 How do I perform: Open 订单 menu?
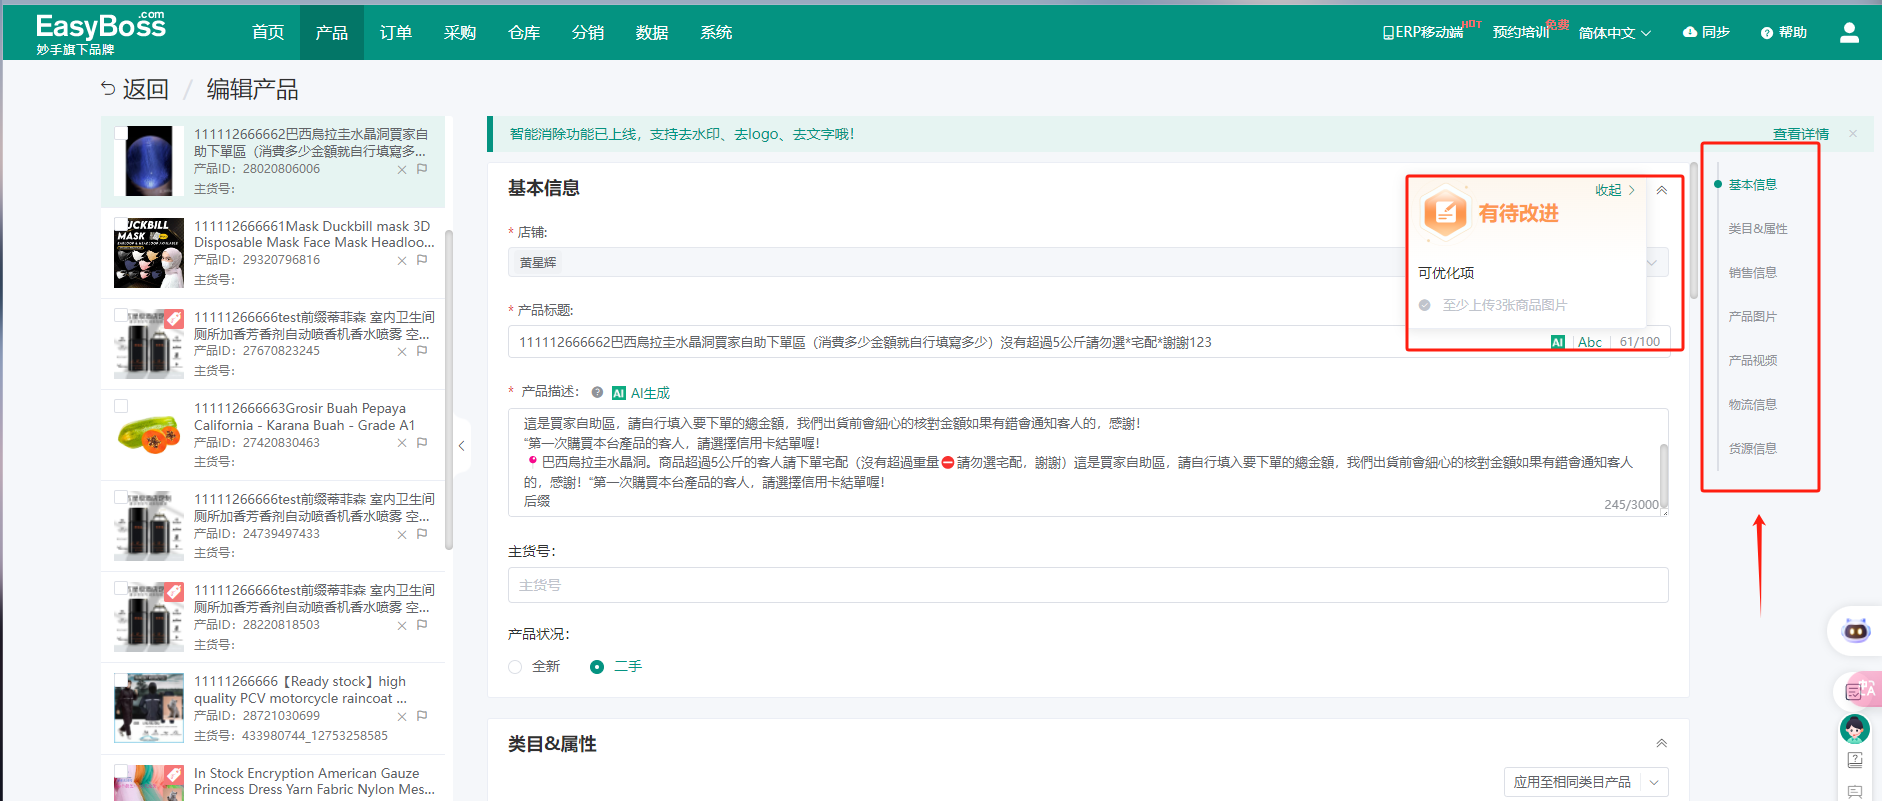tap(396, 32)
